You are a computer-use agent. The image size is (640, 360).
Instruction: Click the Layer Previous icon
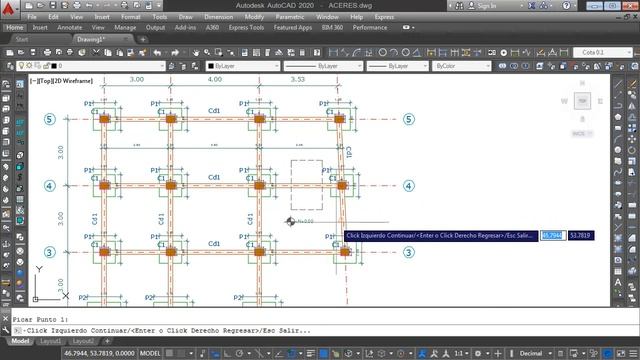(x=183, y=66)
